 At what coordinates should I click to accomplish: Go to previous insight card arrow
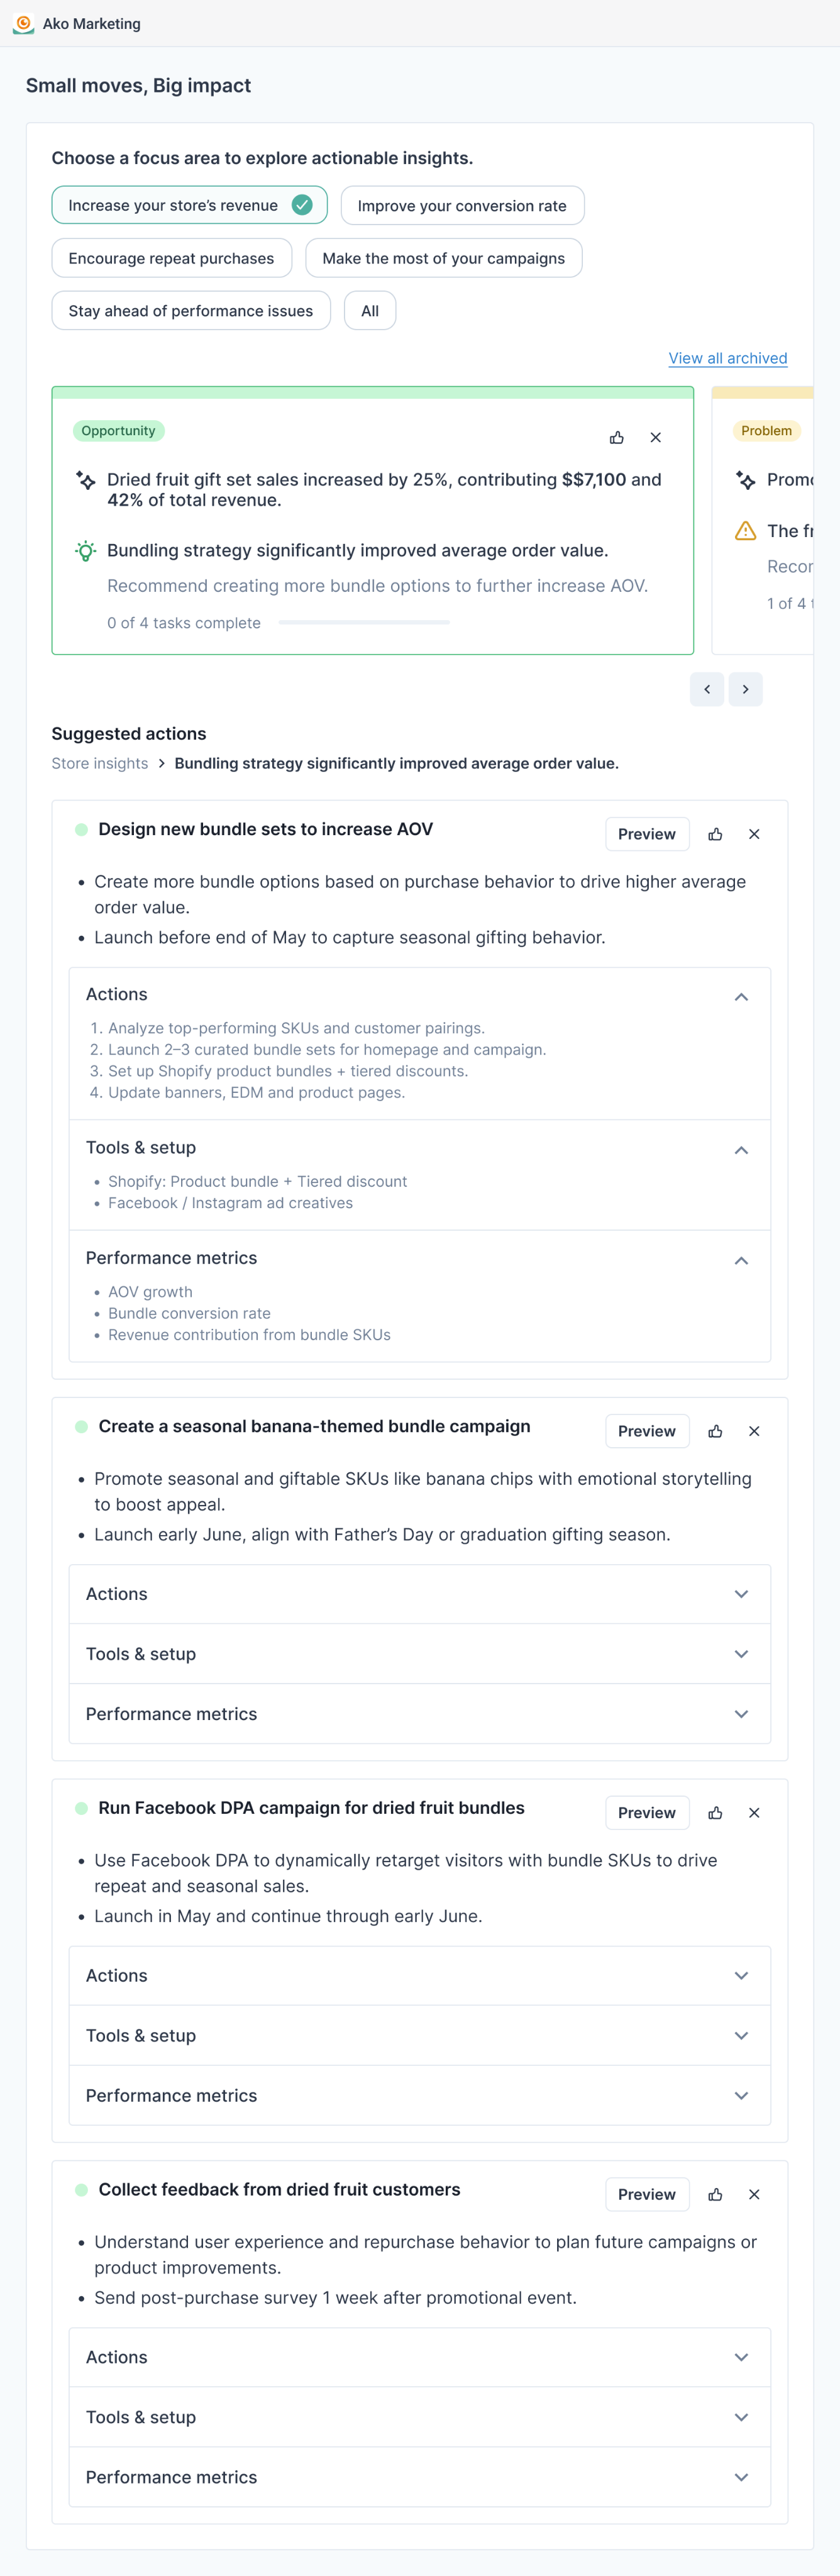[707, 689]
